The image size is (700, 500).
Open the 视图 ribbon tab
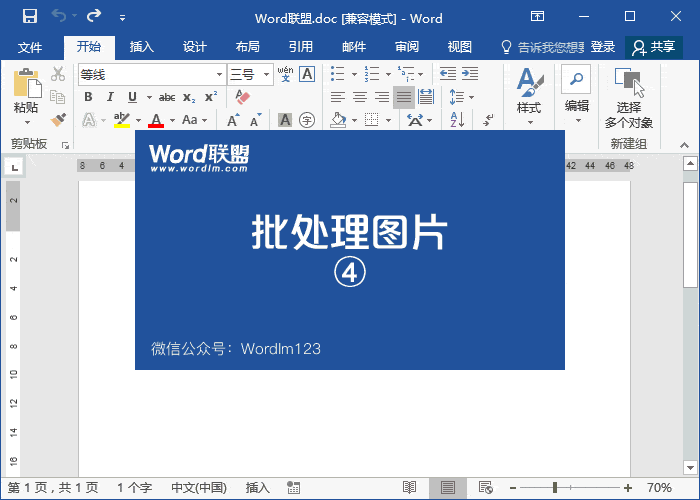pos(460,46)
